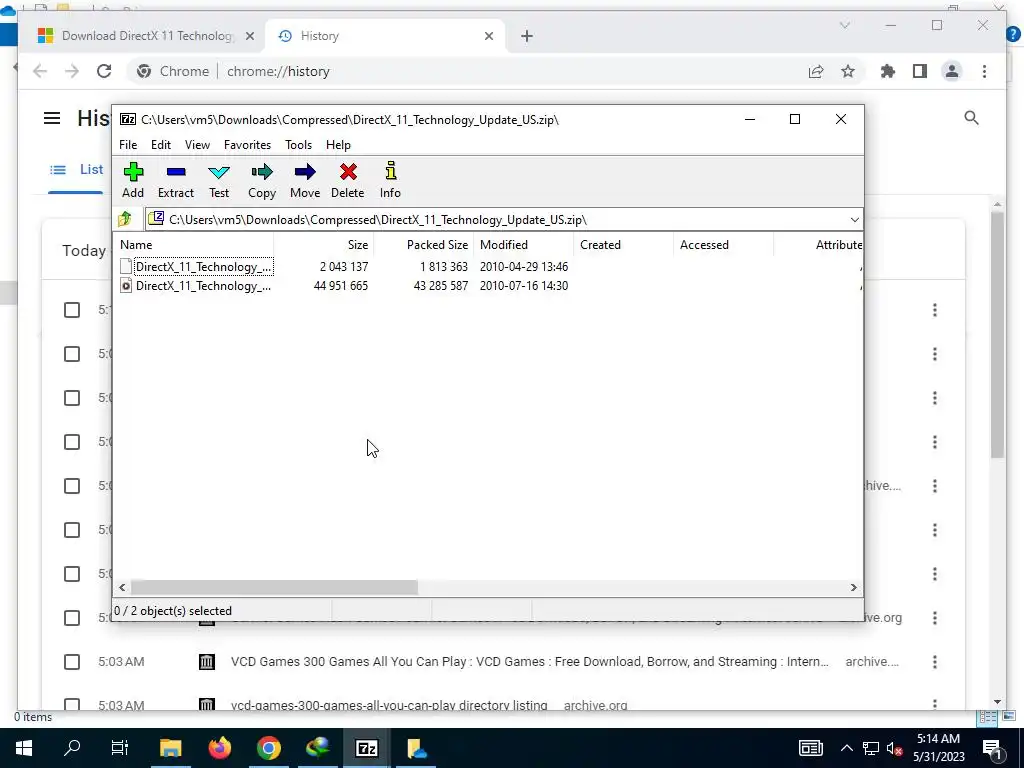Tick the seventh history entry checkbox
The height and width of the screenshot is (768, 1024).
pyautogui.click(x=72, y=574)
